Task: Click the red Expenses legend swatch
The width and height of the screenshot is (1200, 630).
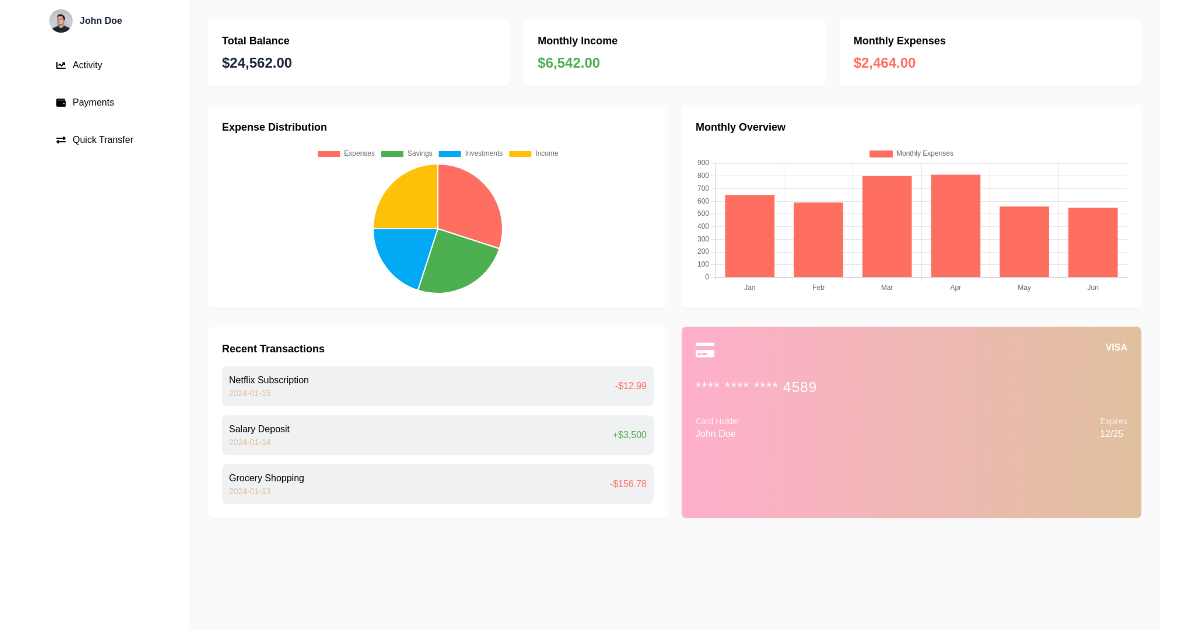Action: (x=328, y=153)
